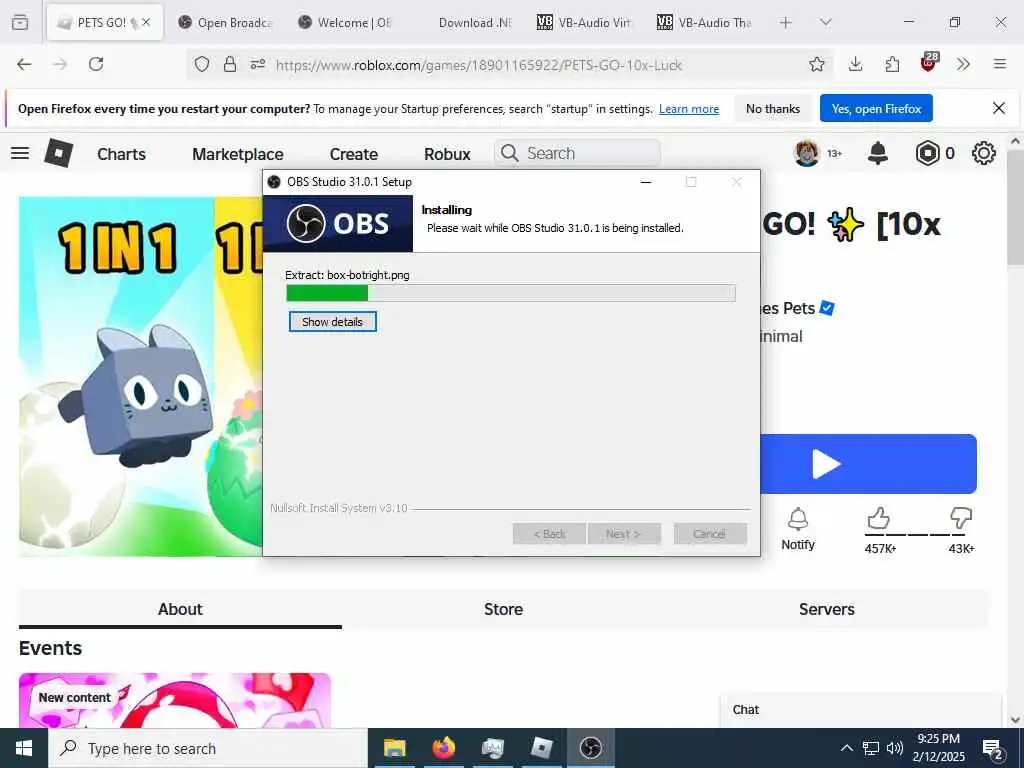Open the Roblox Chat panel
This screenshot has height=768, width=1024.
coord(861,711)
